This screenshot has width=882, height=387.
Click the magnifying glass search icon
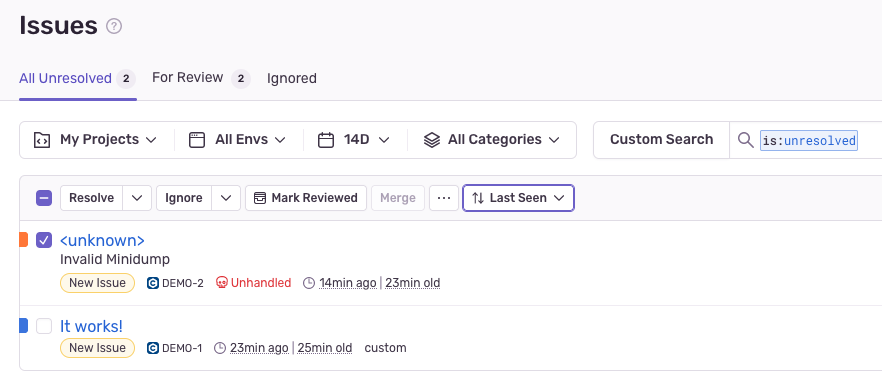tap(745, 140)
